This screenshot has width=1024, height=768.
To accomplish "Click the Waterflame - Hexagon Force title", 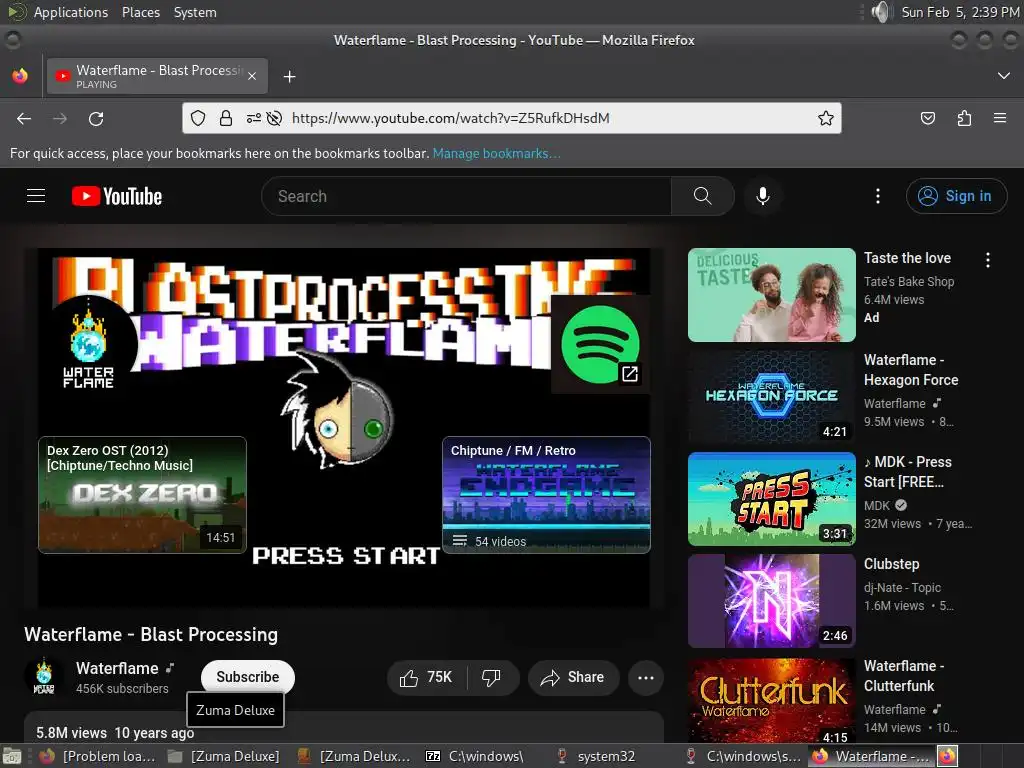I will click(x=911, y=370).
